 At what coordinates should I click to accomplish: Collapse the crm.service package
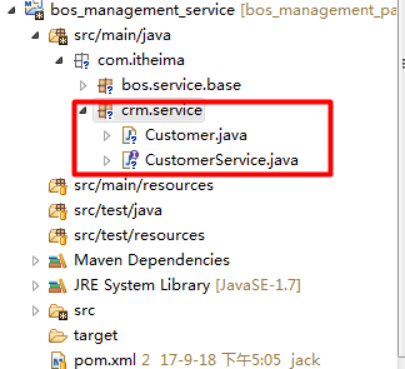point(83,110)
